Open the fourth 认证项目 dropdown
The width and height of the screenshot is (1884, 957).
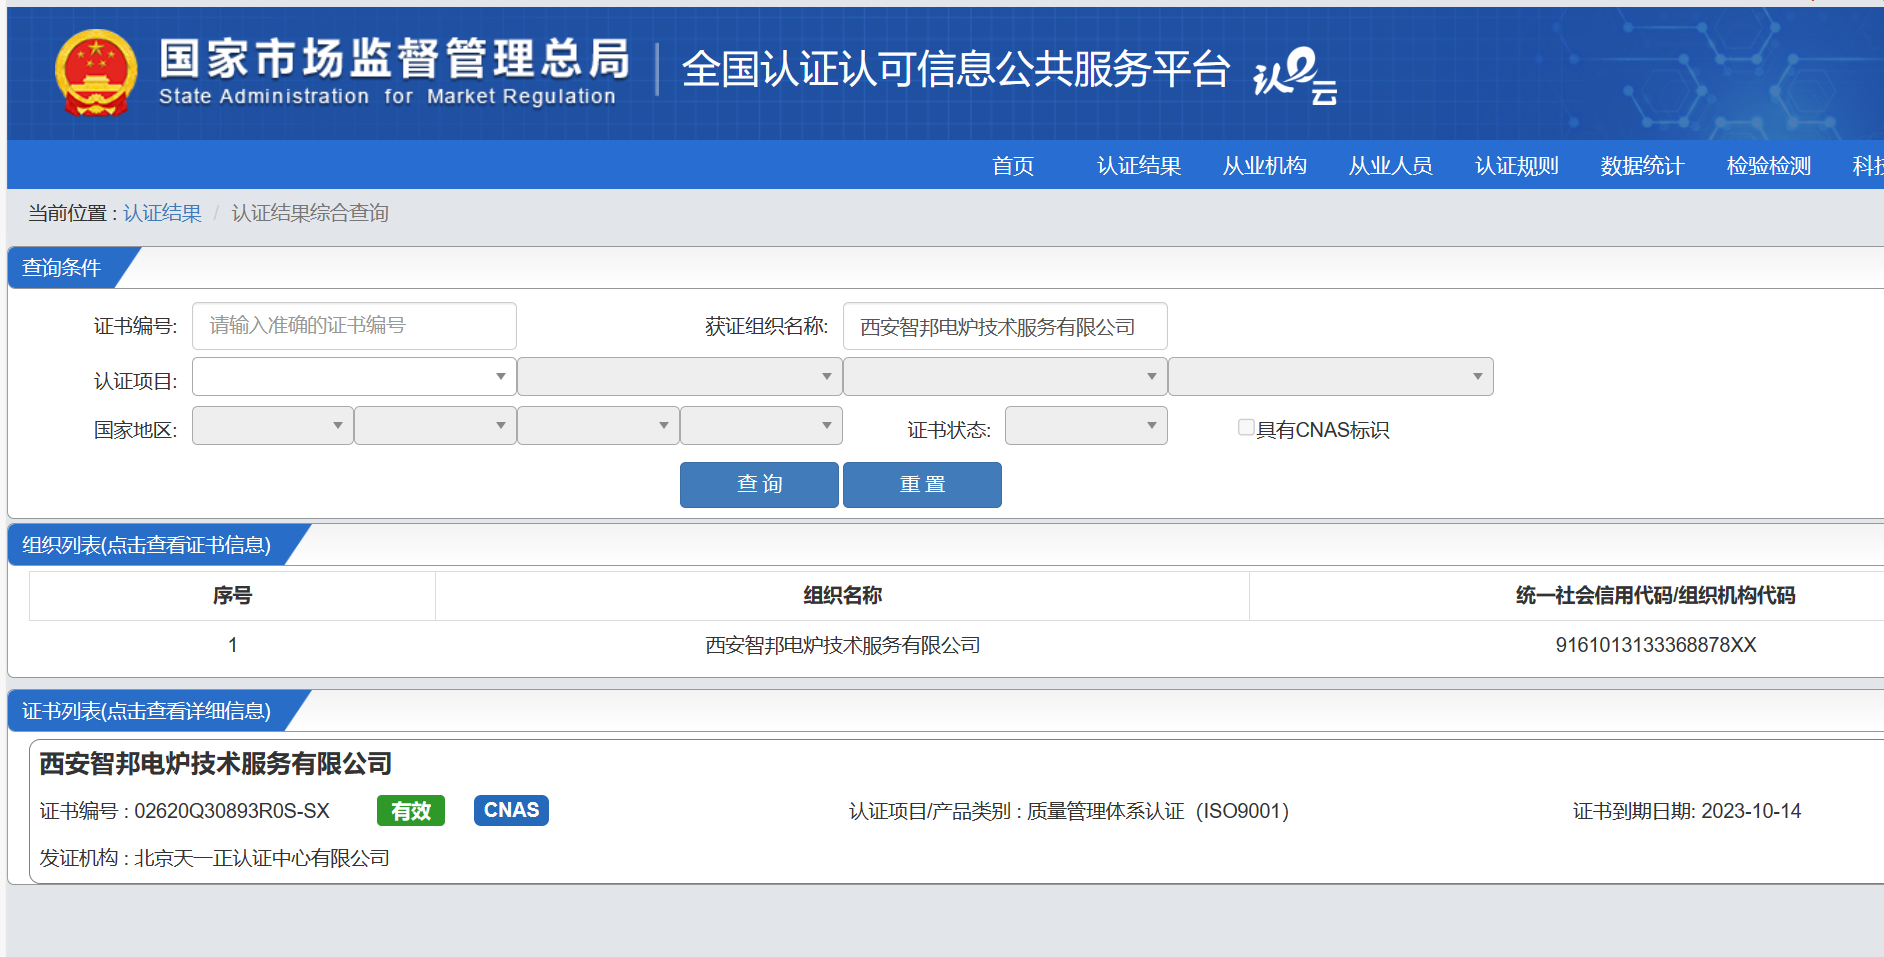click(x=1331, y=377)
